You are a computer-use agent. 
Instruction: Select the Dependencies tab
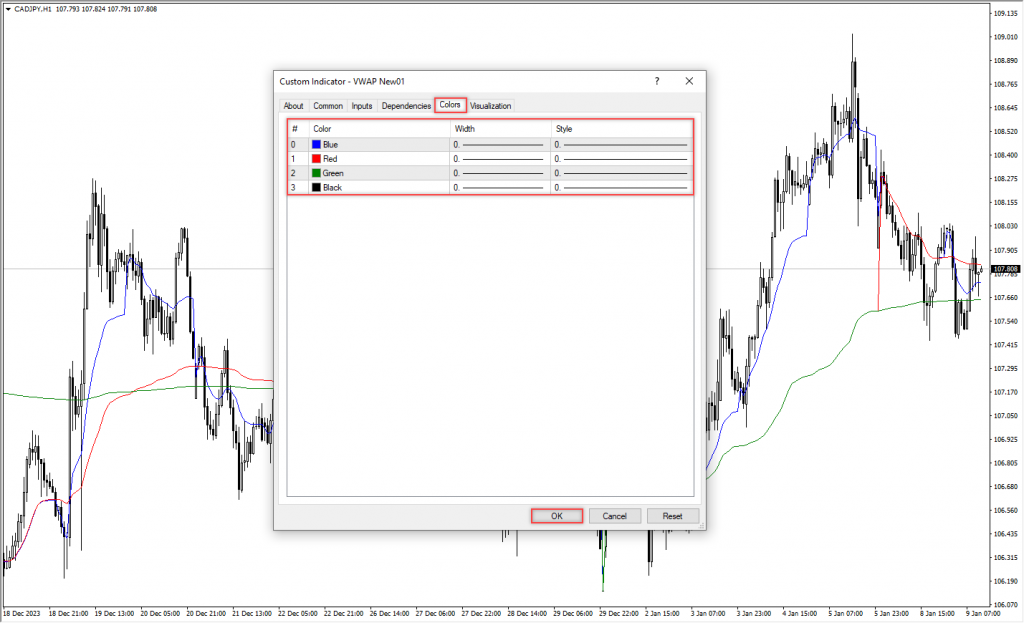click(x=406, y=106)
